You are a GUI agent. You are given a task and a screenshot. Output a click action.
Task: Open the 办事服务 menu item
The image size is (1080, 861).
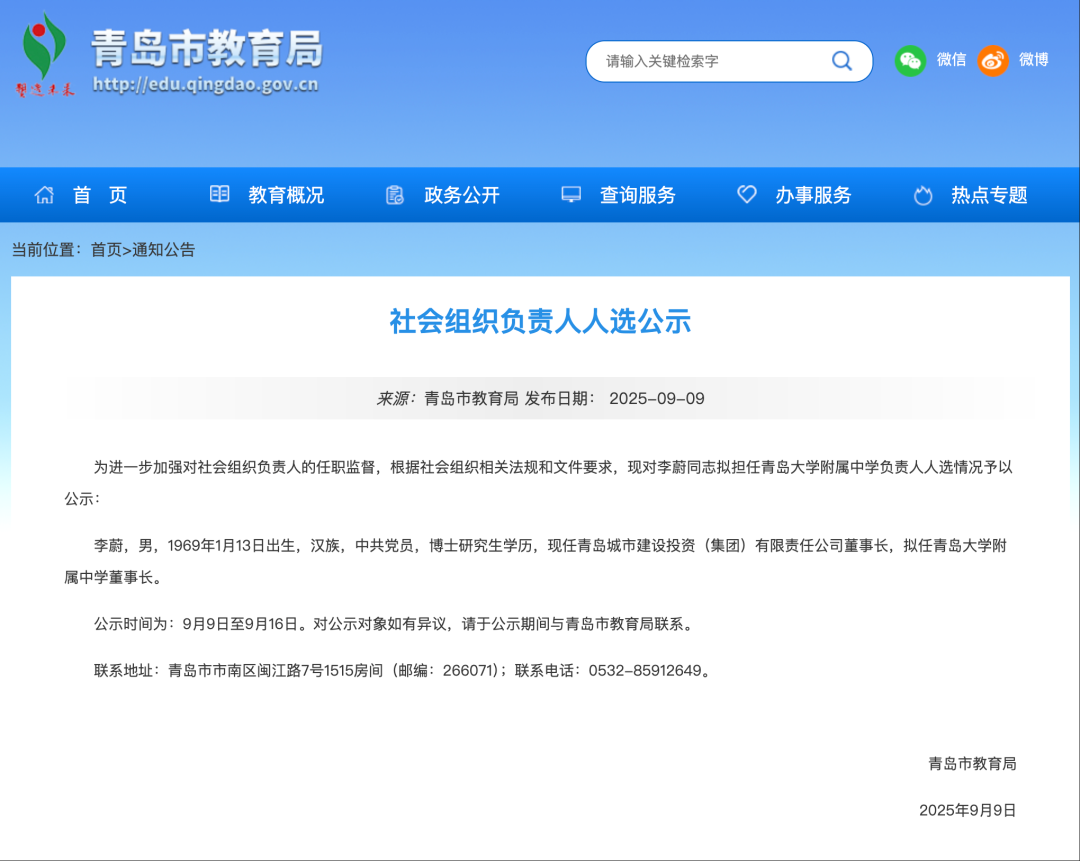(x=813, y=195)
